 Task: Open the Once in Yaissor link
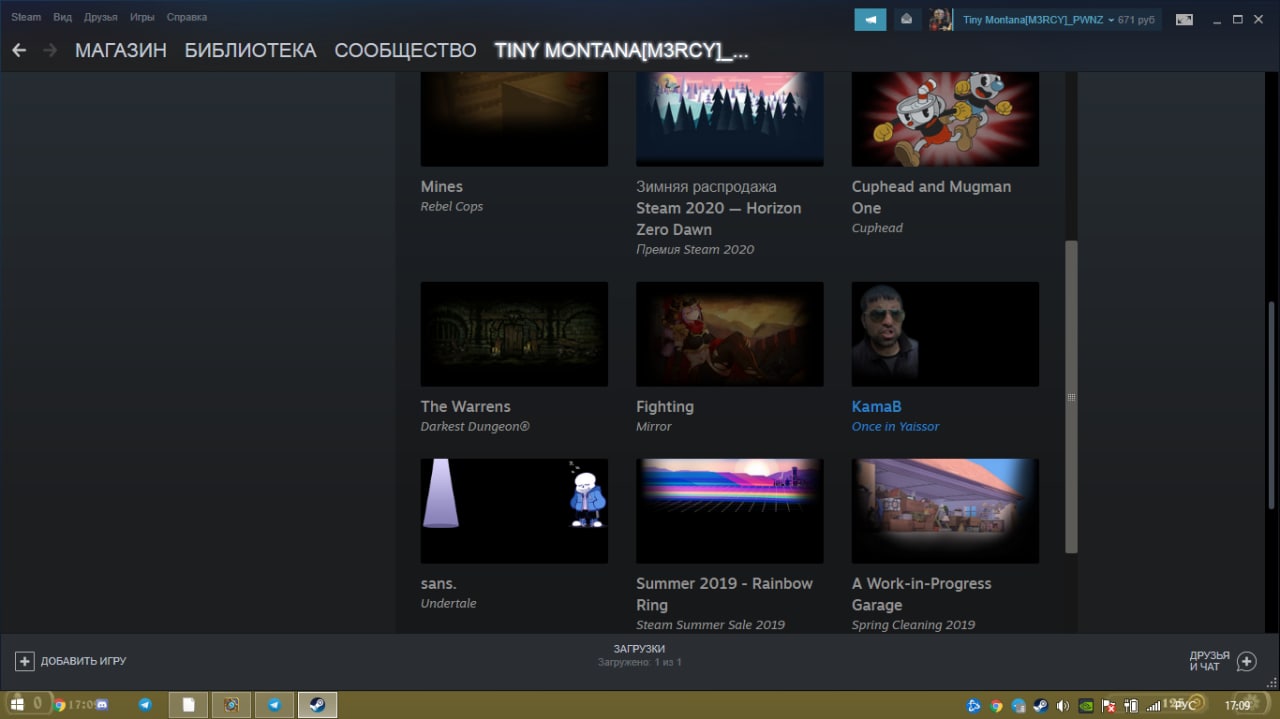[x=895, y=426]
